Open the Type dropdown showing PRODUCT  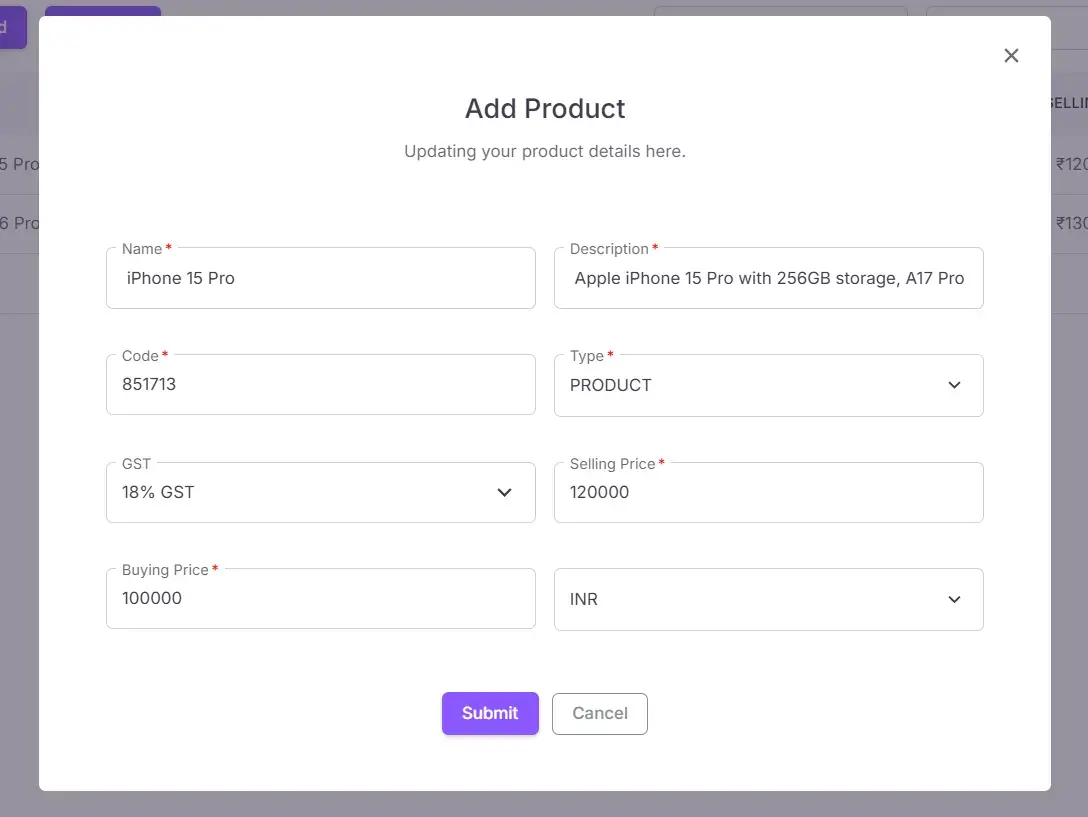click(x=769, y=385)
